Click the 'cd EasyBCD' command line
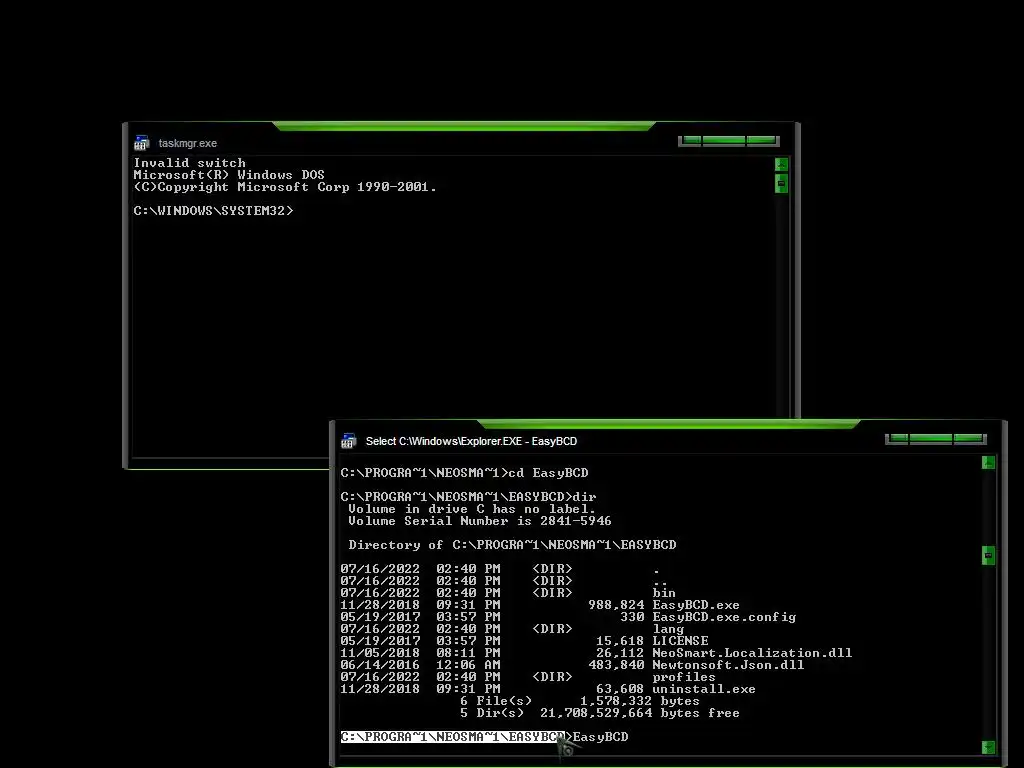 pyautogui.click(x=464, y=473)
